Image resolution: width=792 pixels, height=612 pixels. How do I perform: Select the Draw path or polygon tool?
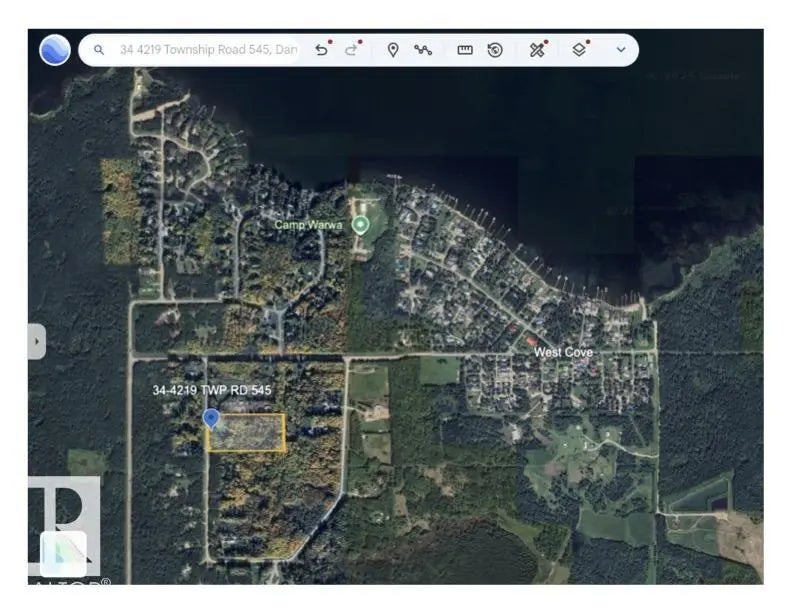(x=423, y=50)
